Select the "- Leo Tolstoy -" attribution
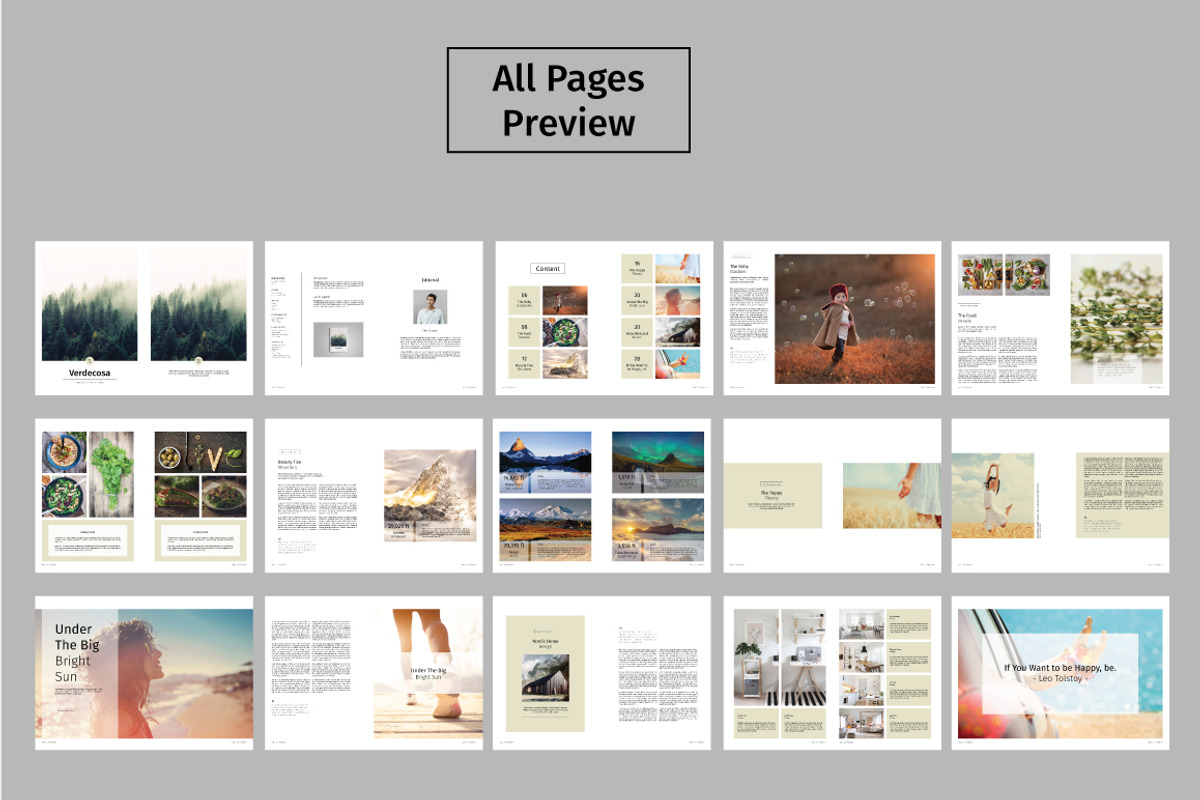Viewport: 1200px width, 800px height. 1060,680
